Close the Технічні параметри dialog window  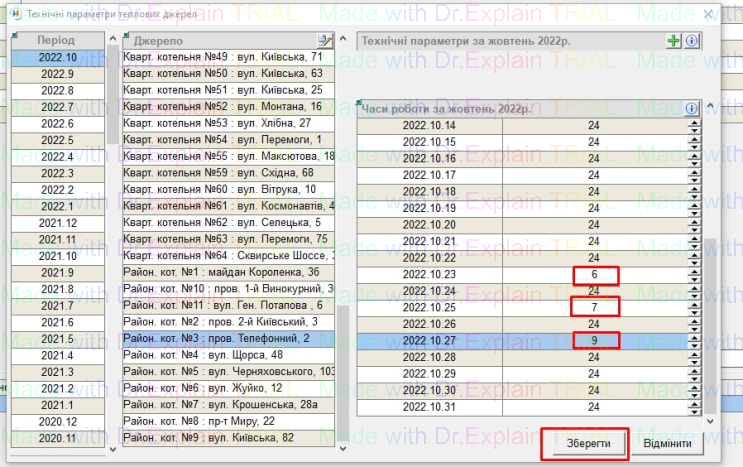tap(709, 15)
